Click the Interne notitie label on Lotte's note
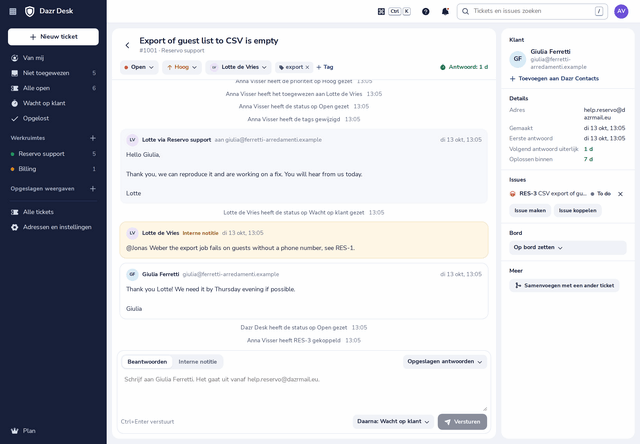640x444 pixels. [200, 233]
